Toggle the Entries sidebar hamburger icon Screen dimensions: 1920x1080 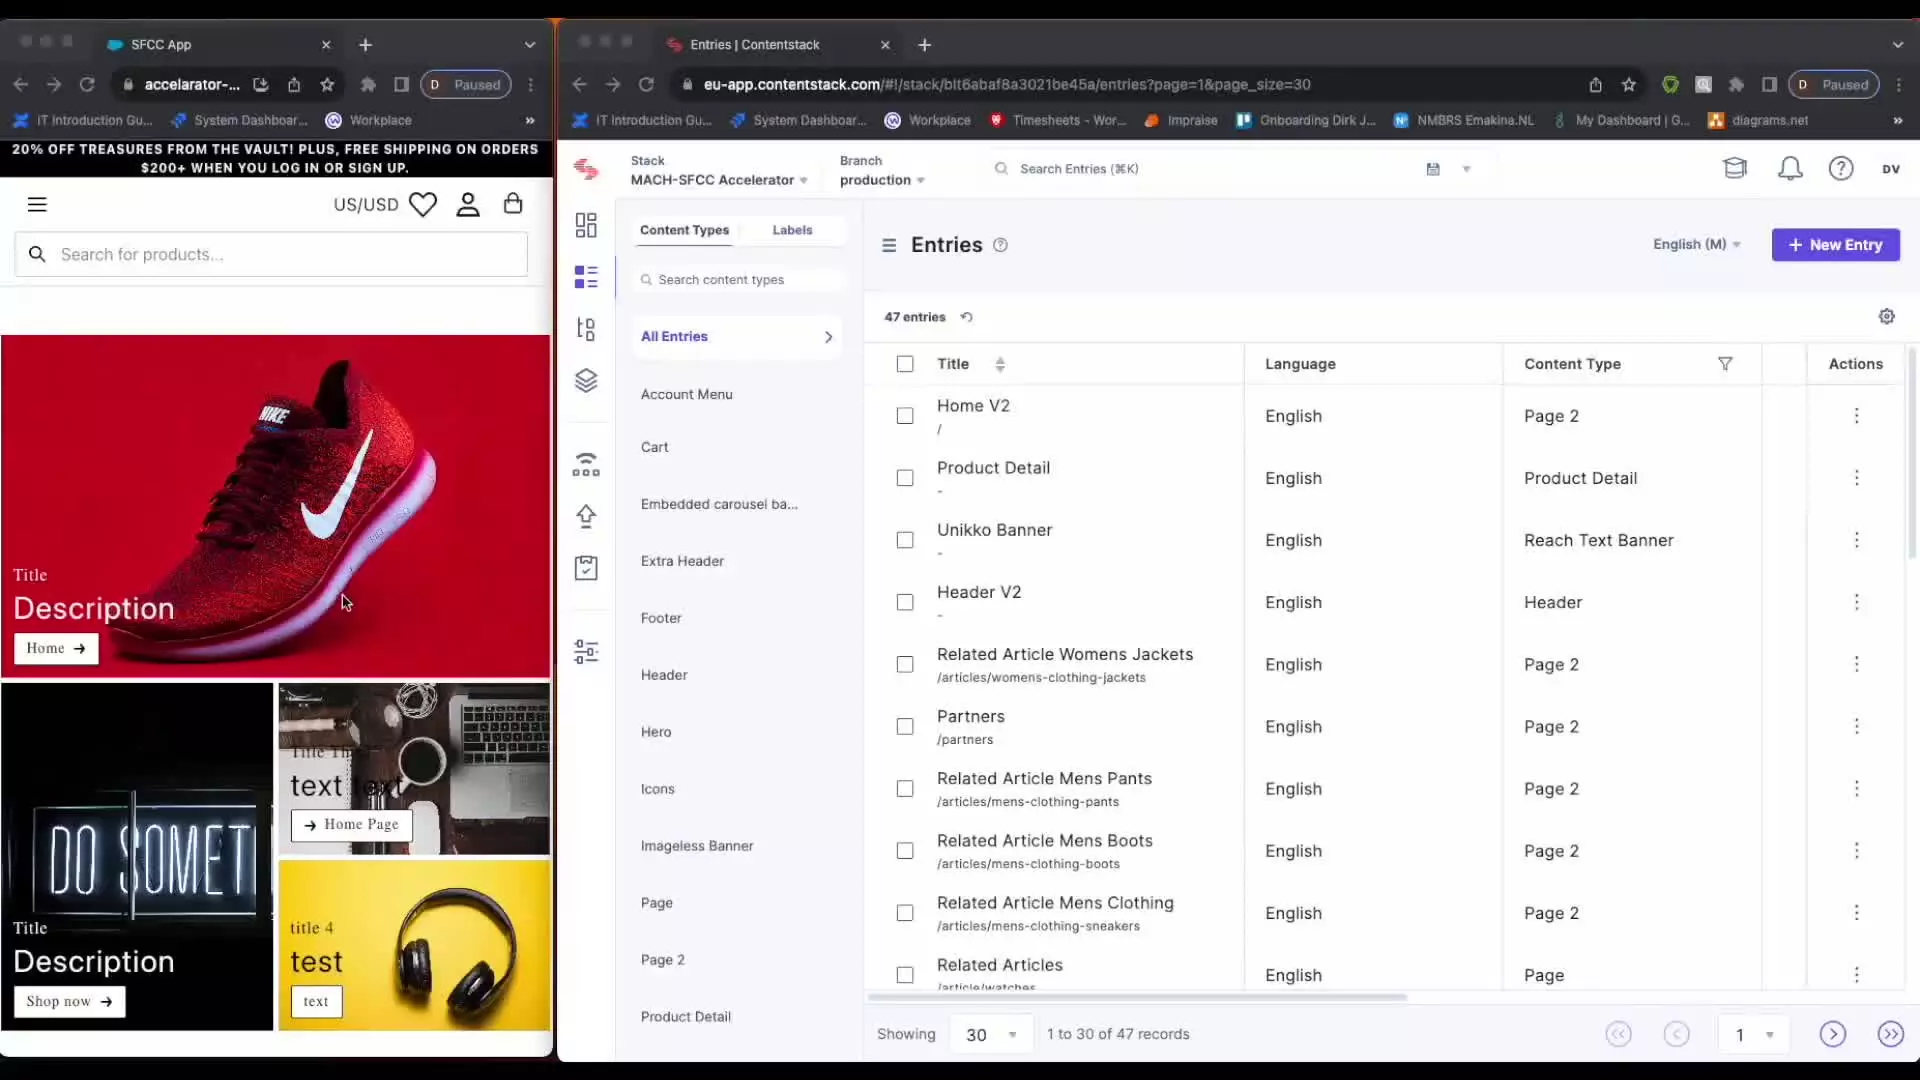tap(889, 245)
